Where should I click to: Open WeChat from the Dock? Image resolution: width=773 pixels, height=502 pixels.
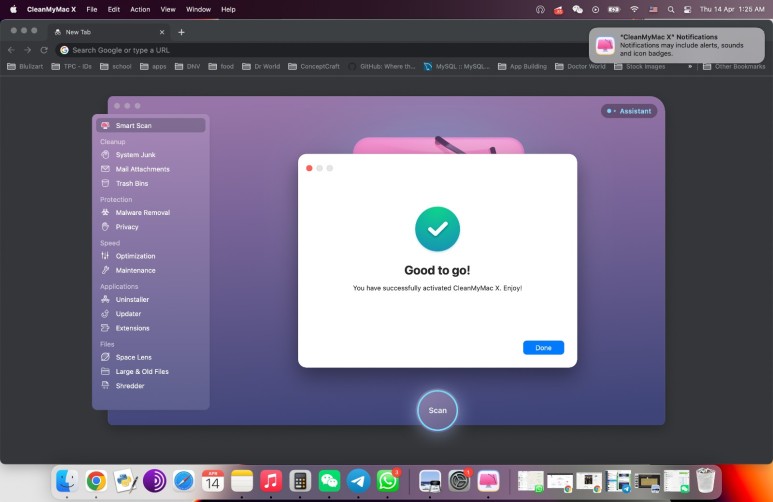click(329, 481)
